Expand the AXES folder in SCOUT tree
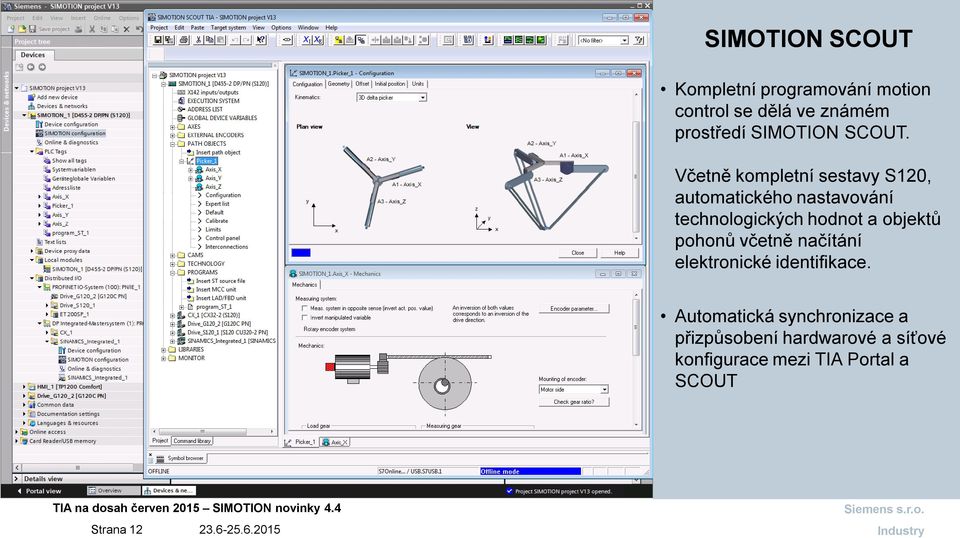Viewport: 960px width, 538px height. (x=173, y=127)
